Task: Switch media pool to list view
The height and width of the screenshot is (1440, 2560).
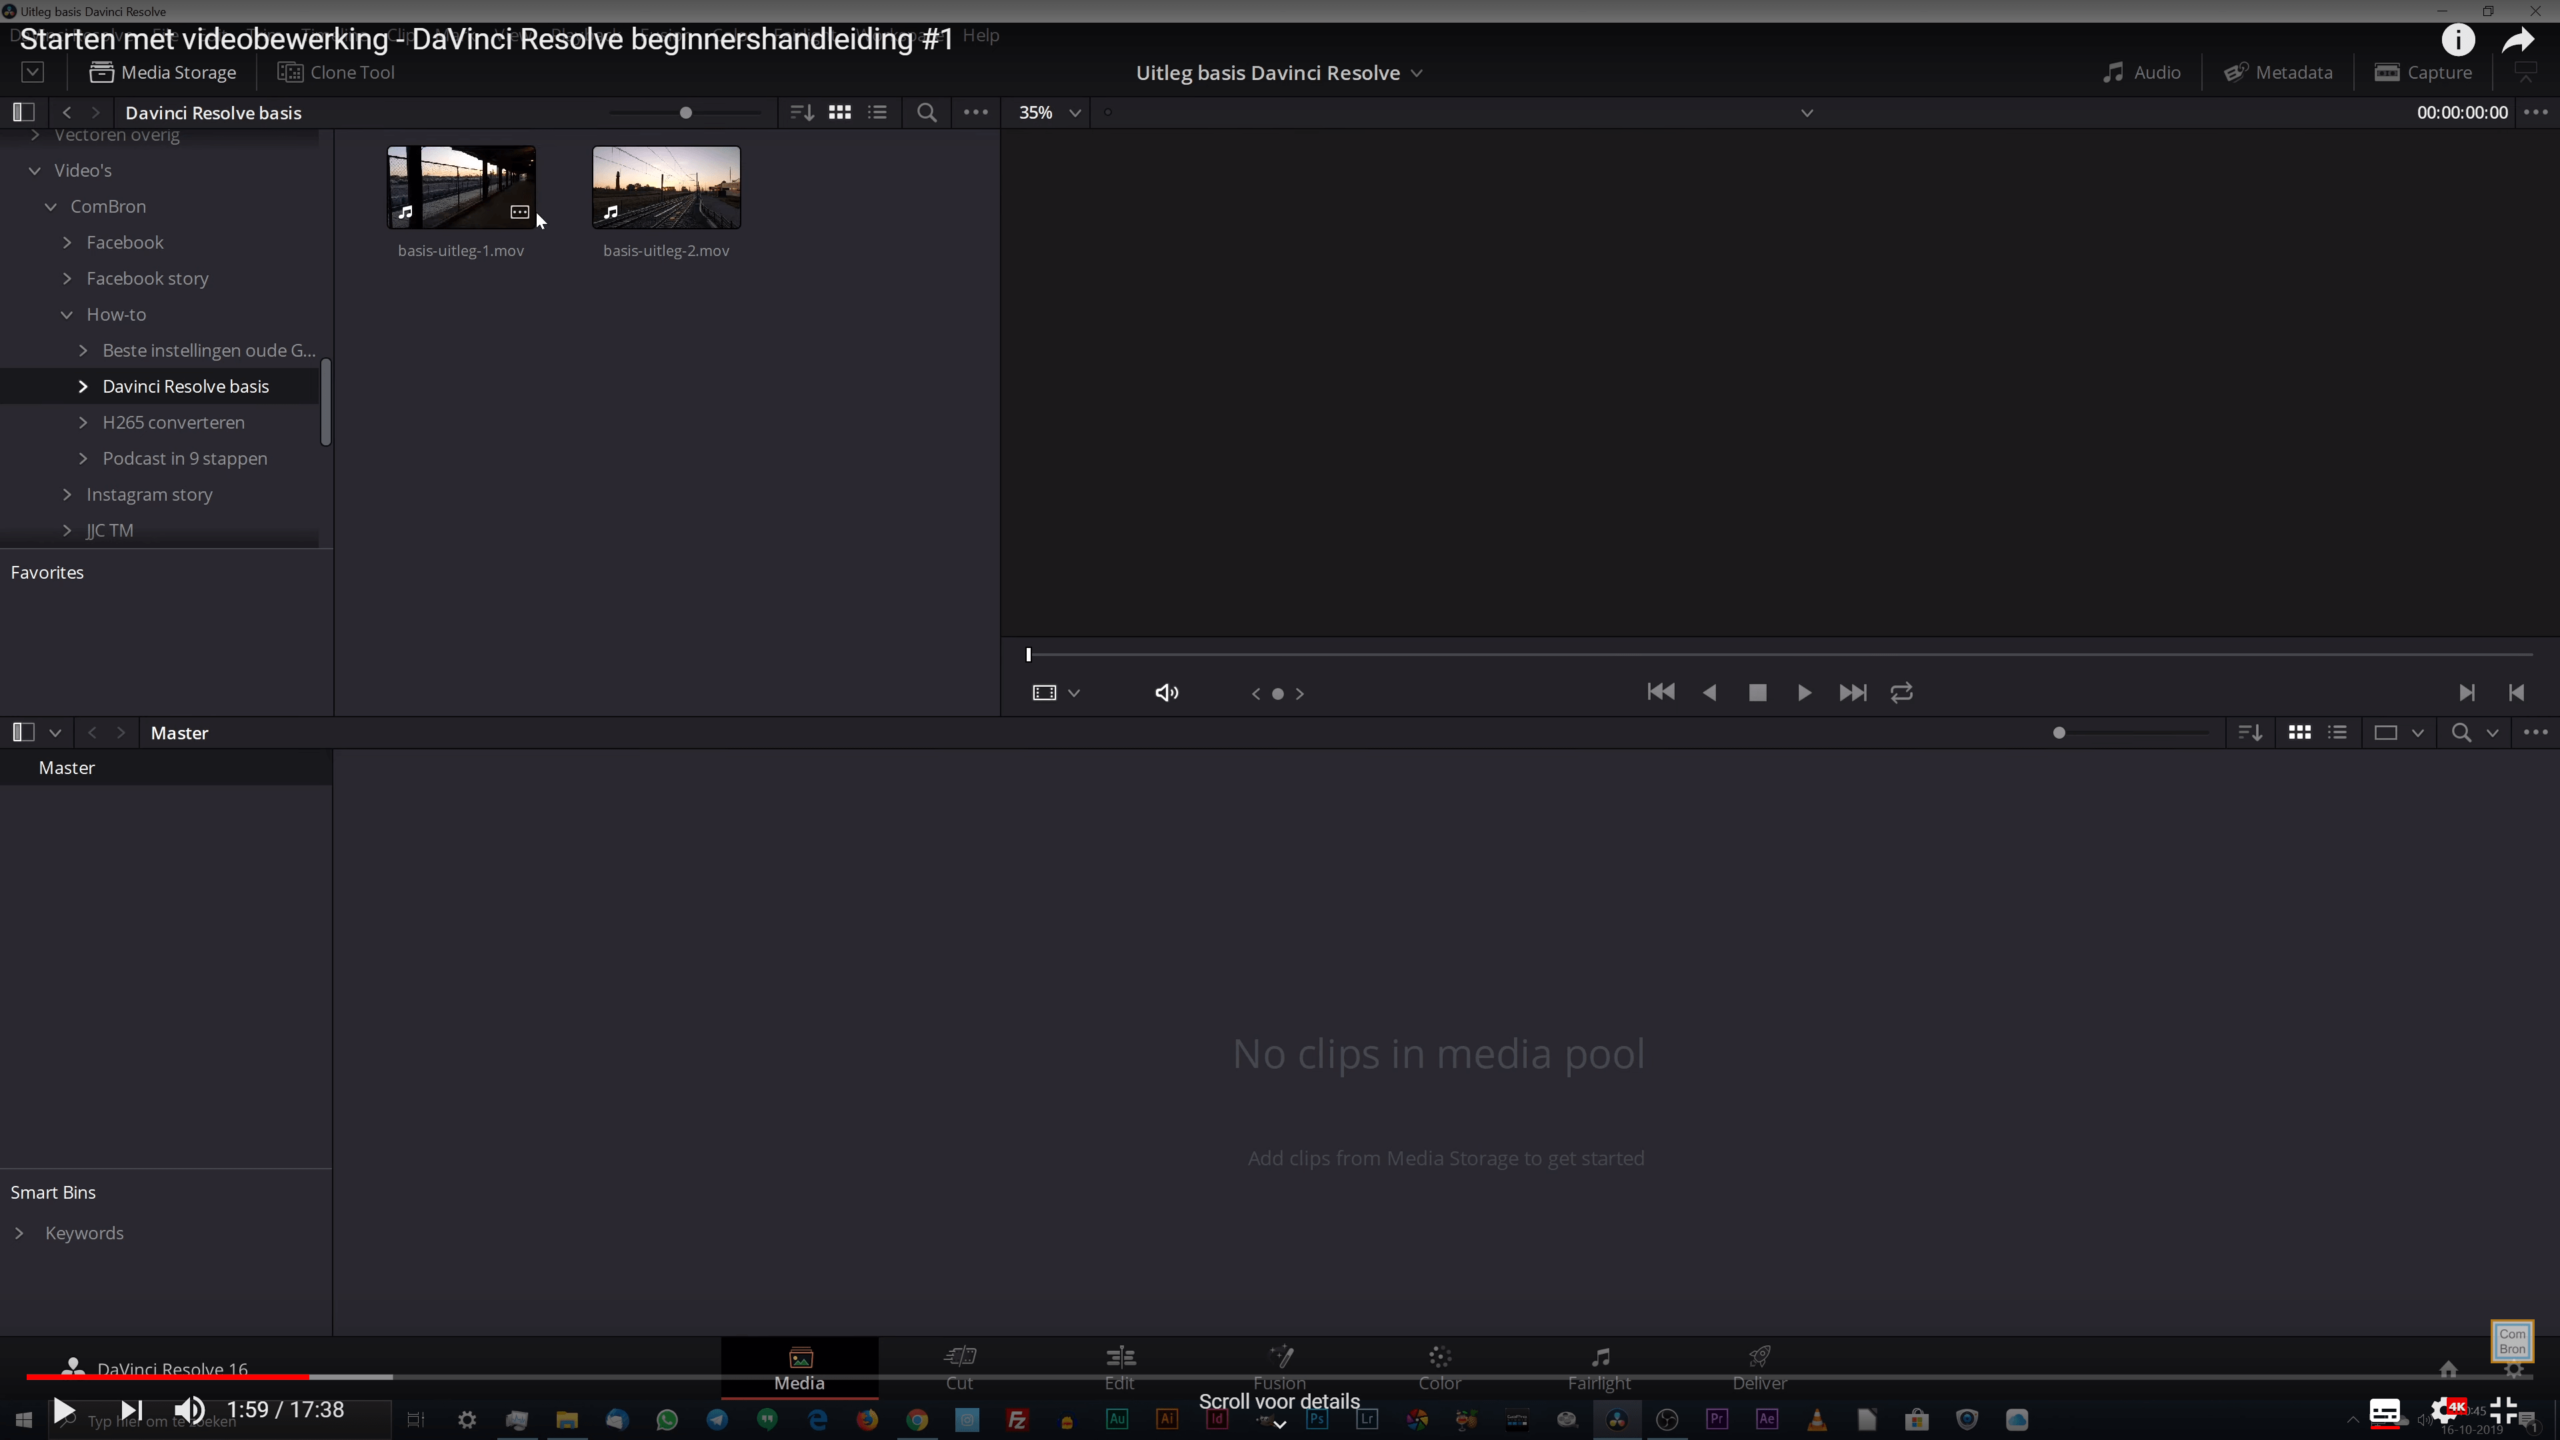Action: pos(2337,732)
